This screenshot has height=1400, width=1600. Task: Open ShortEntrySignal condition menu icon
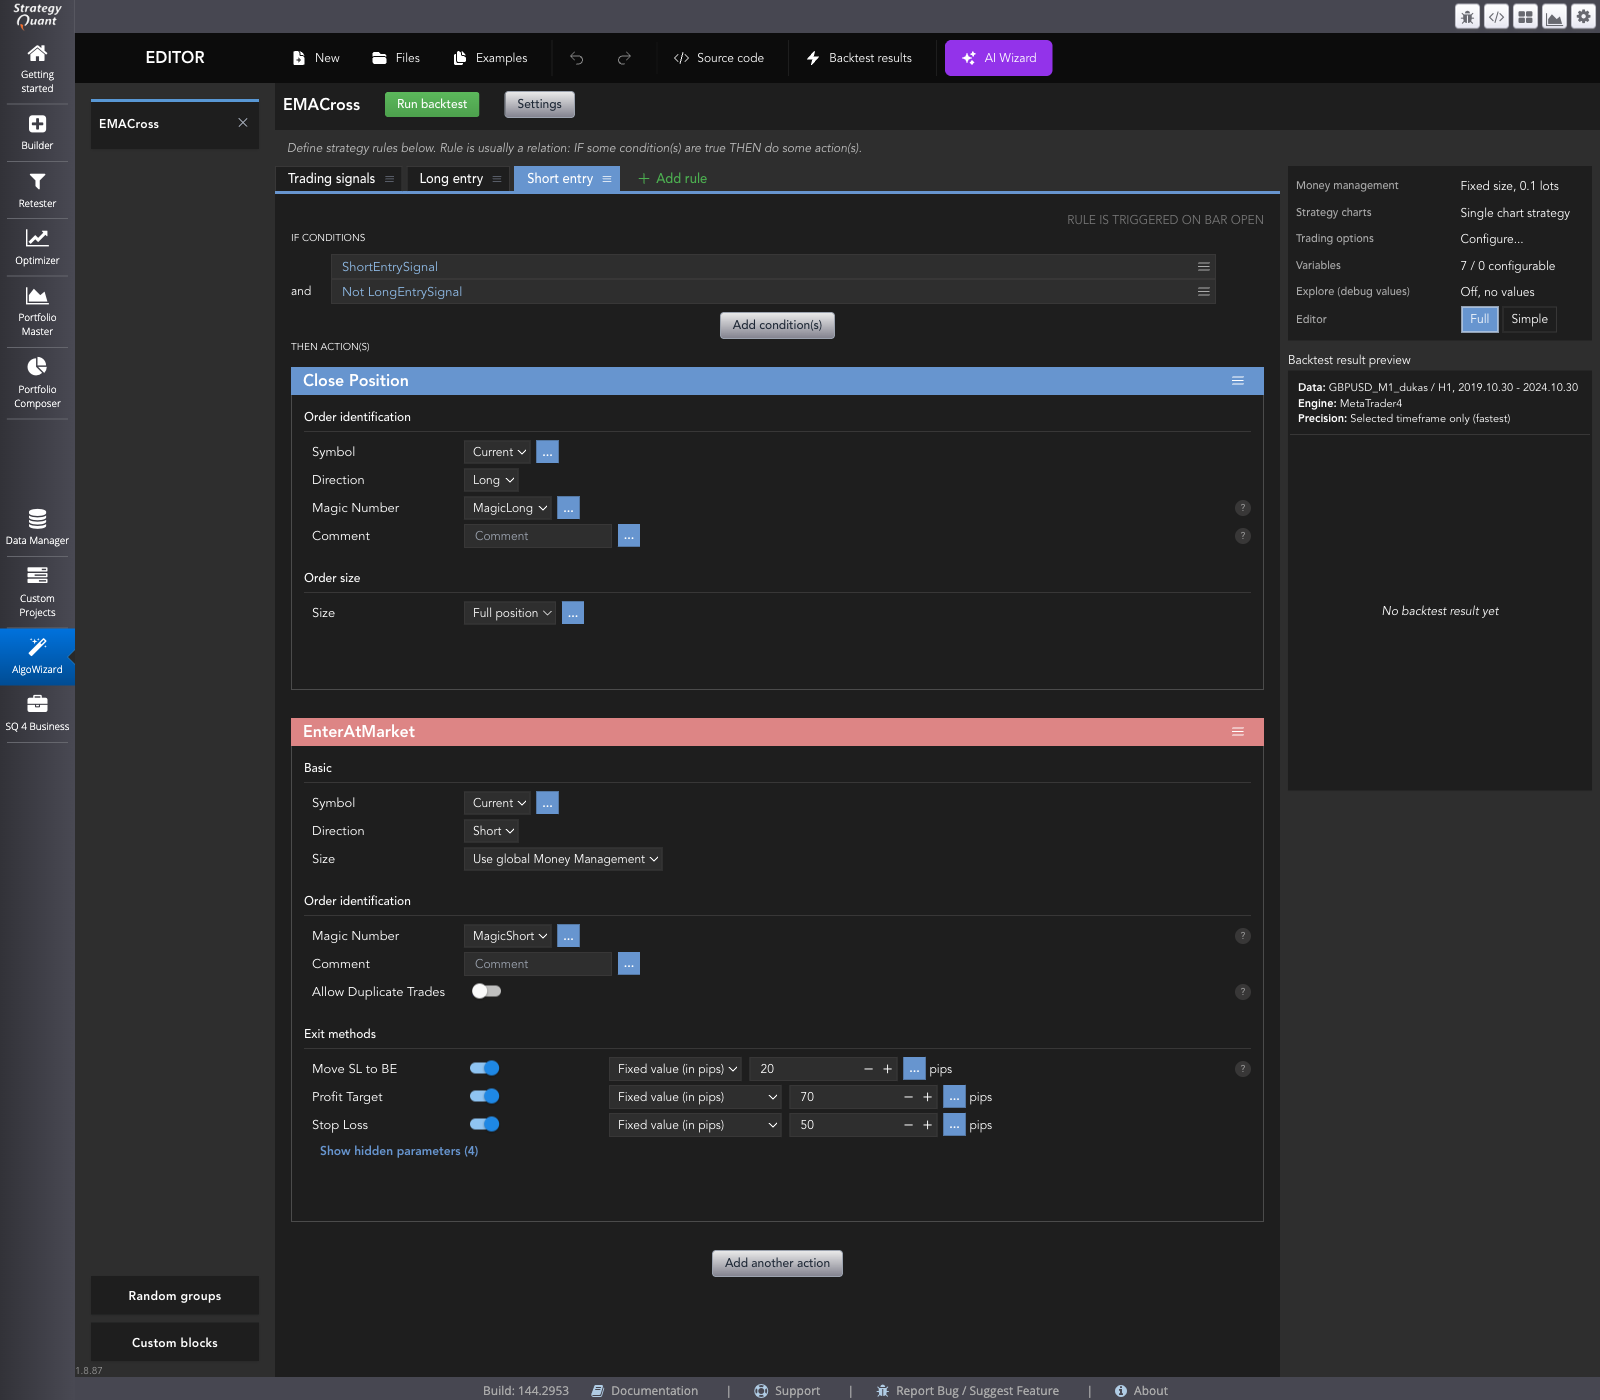click(1204, 267)
